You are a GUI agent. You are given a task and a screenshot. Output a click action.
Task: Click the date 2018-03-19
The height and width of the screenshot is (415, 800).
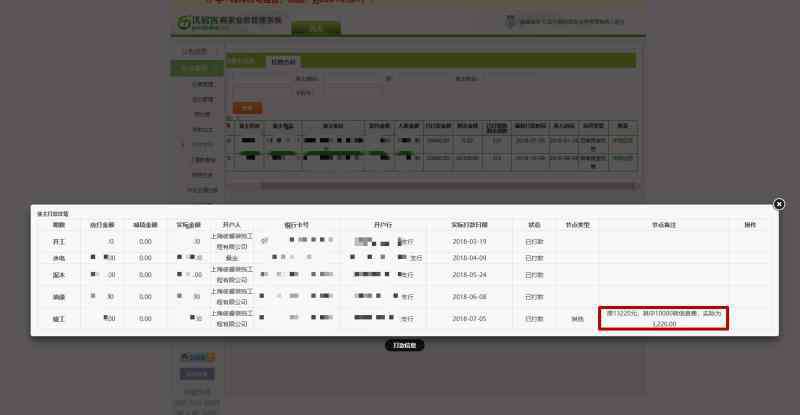pyautogui.click(x=469, y=242)
